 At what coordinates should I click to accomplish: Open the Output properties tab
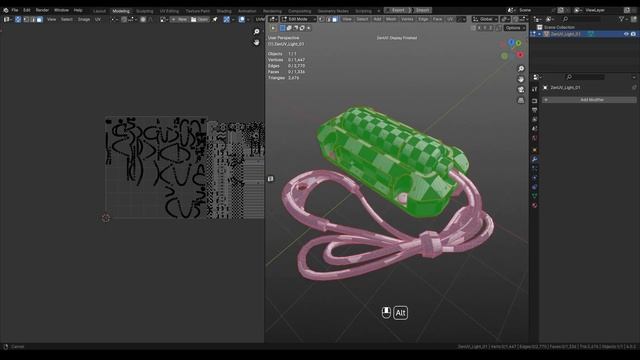click(535, 110)
